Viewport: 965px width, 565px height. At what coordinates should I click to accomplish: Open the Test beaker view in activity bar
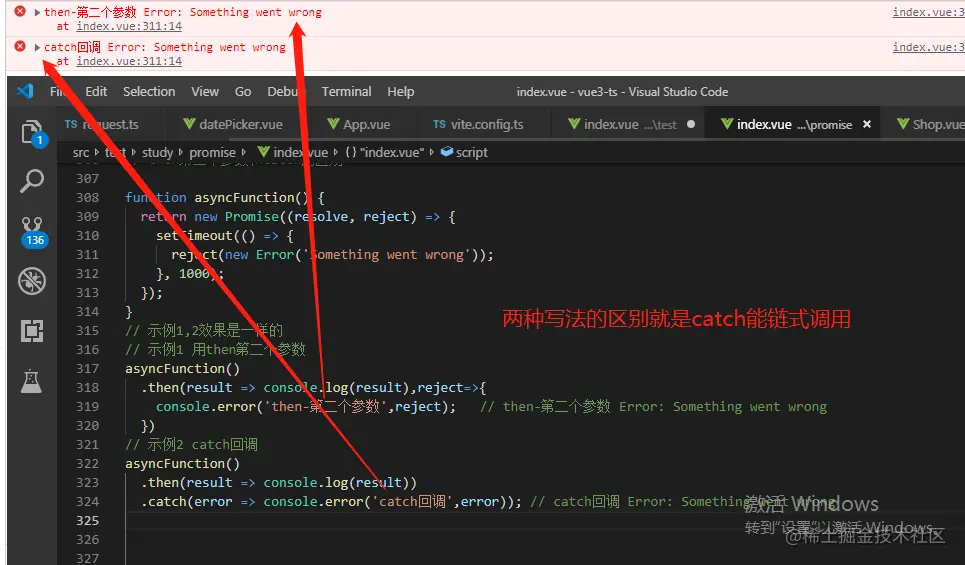point(31,381)
